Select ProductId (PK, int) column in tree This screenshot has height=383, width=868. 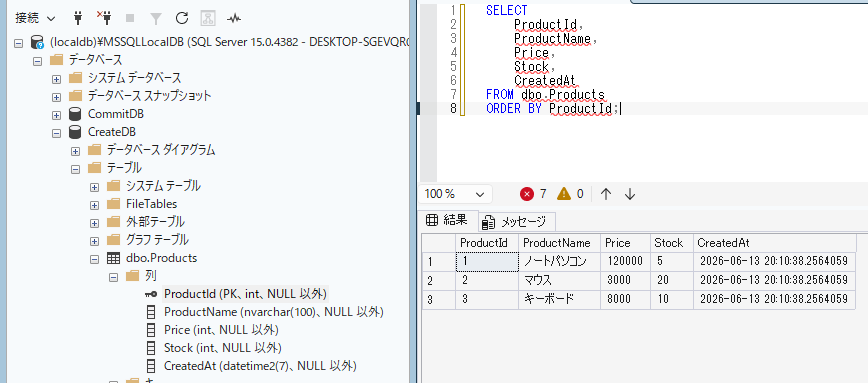[x=246, y=294]
